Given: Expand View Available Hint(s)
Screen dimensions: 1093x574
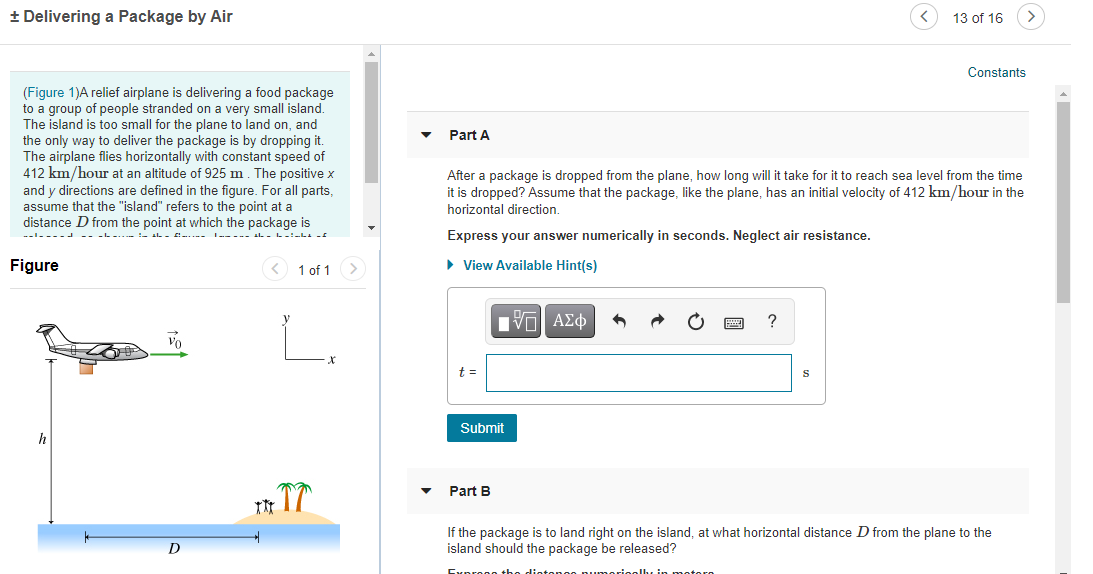Looking at the screenshot, I should (x=522, y=265).
